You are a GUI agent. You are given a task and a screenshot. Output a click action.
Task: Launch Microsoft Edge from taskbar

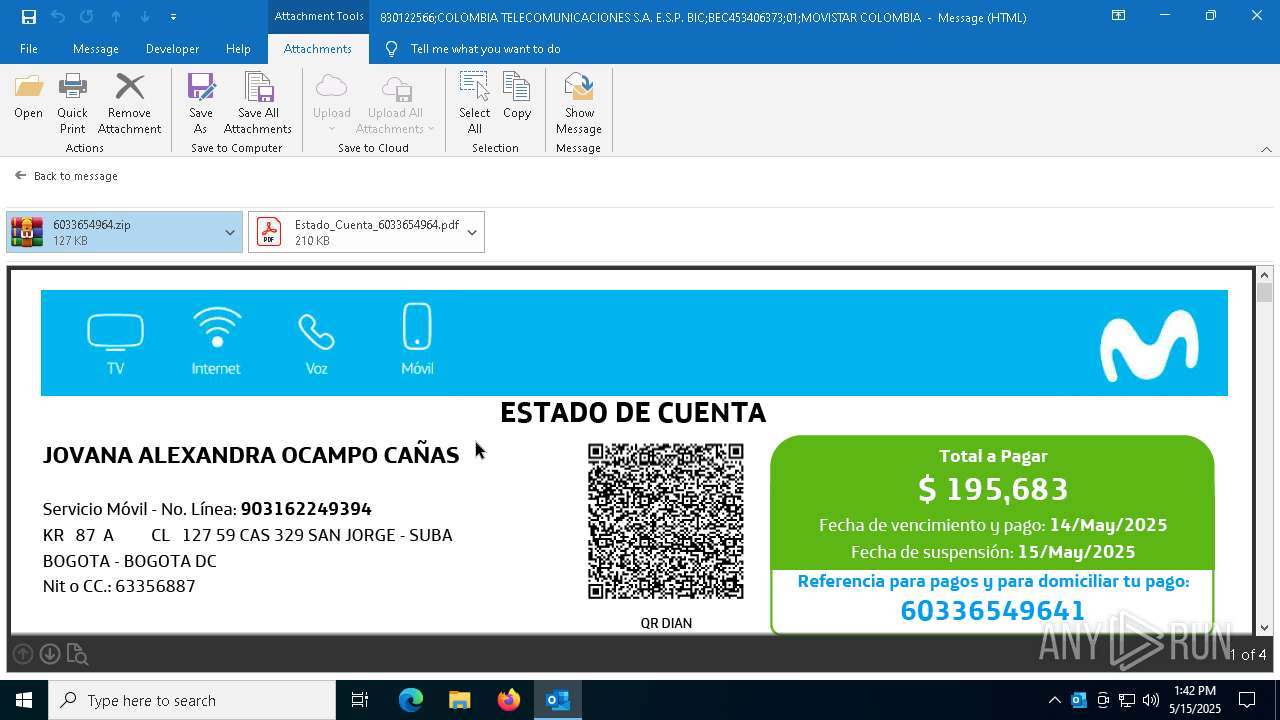[411, 700]
